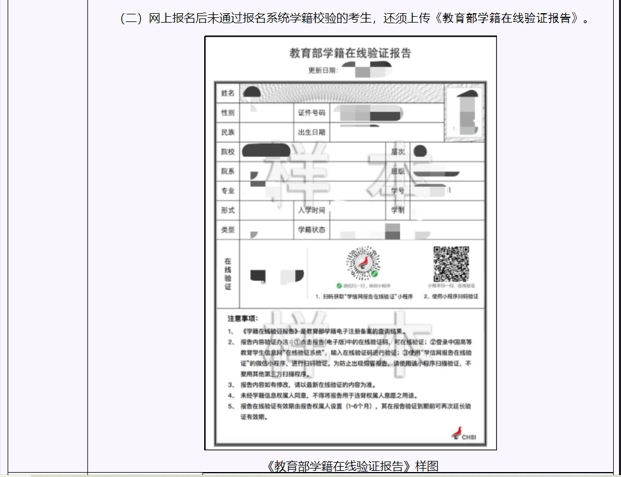Click the 民族 label cell
Screen dimensions: 621x477
tap(228, 132)
